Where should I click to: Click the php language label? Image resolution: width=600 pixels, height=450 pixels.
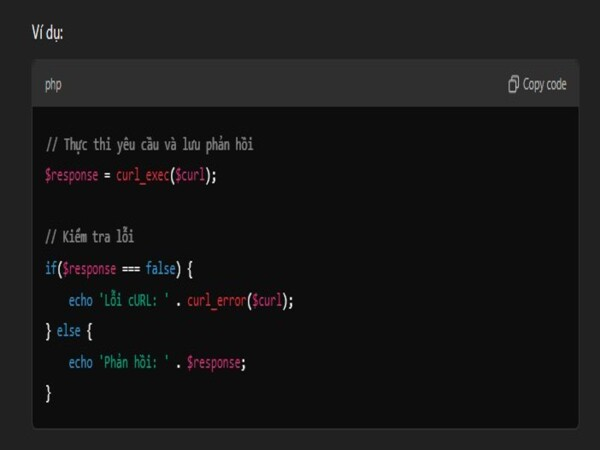tap(53, 84)
